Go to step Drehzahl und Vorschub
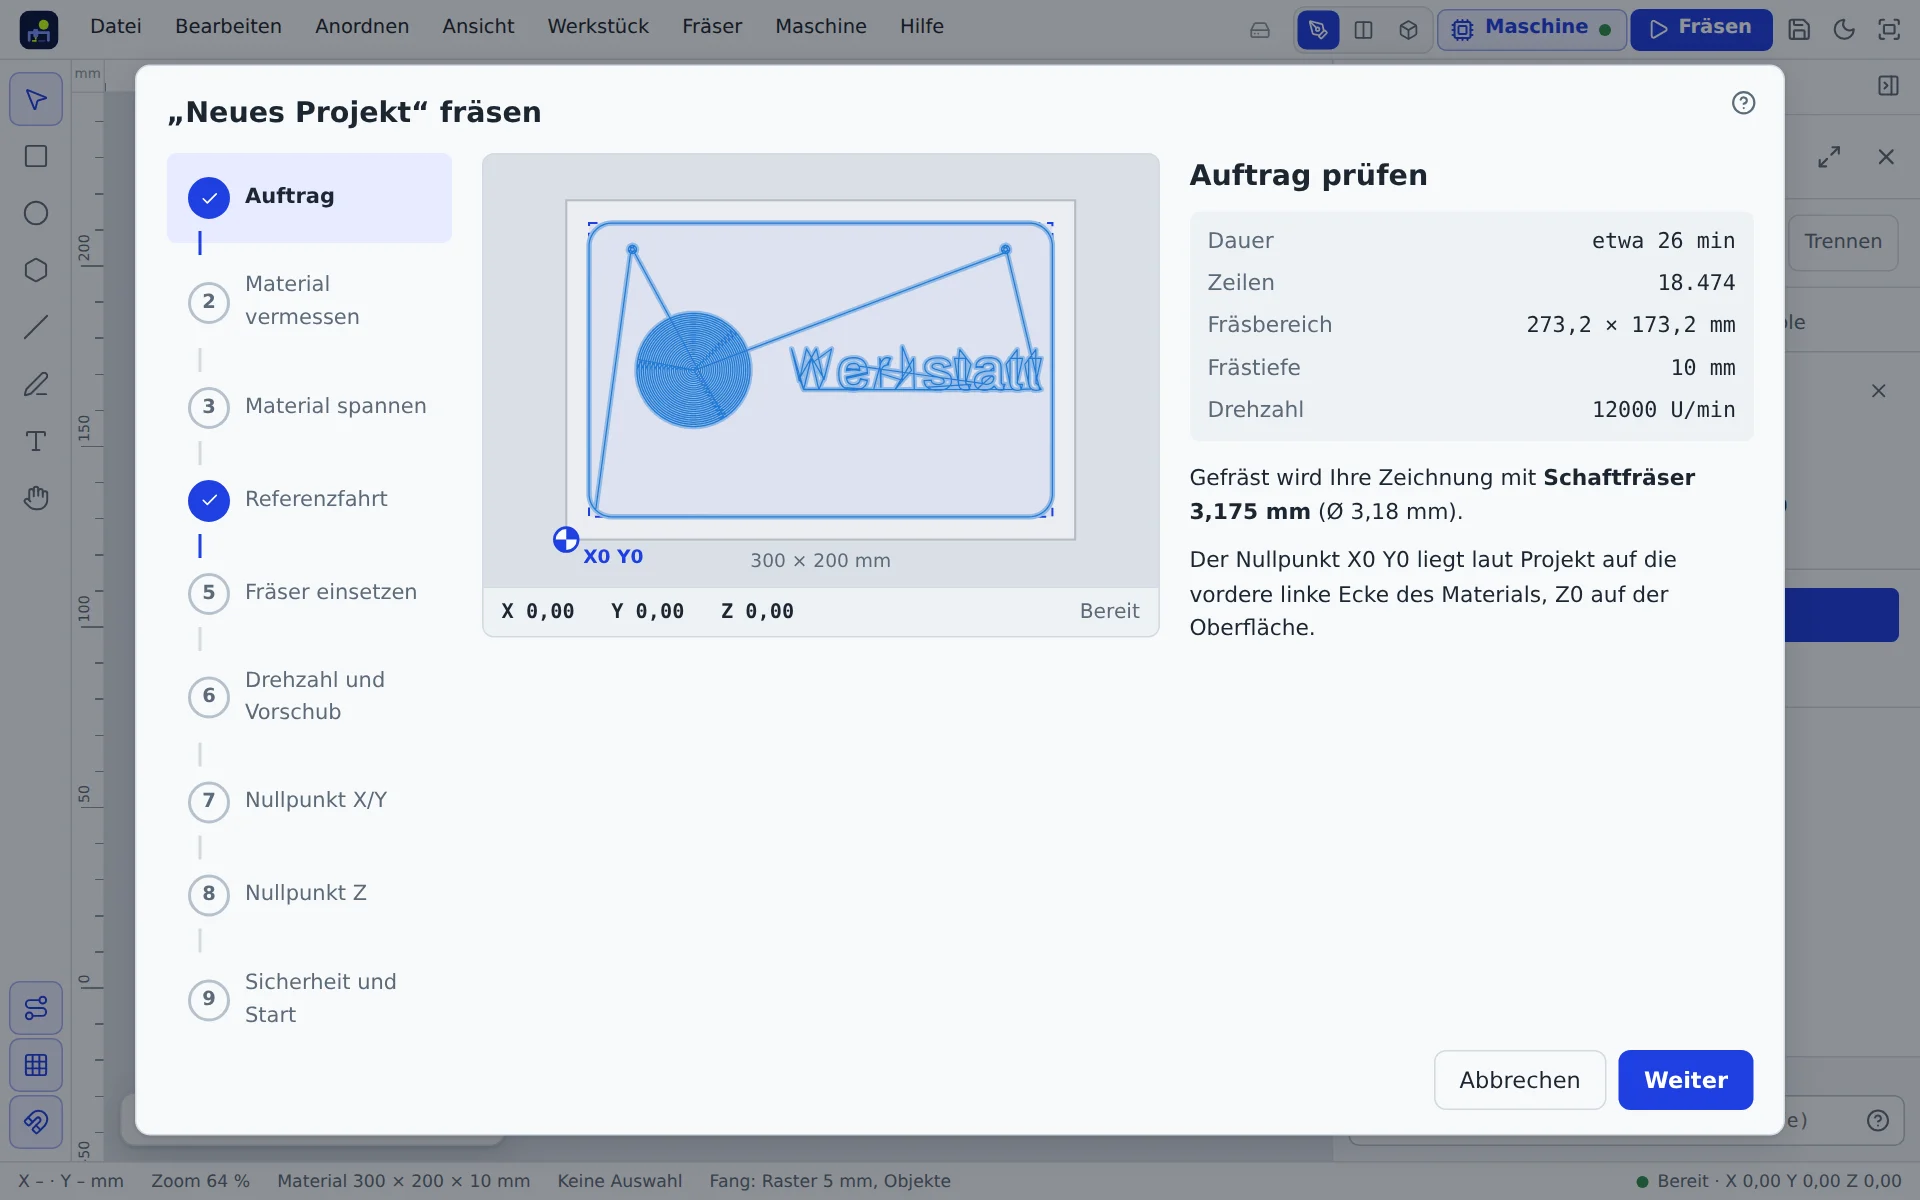 (x=309, y=696)
